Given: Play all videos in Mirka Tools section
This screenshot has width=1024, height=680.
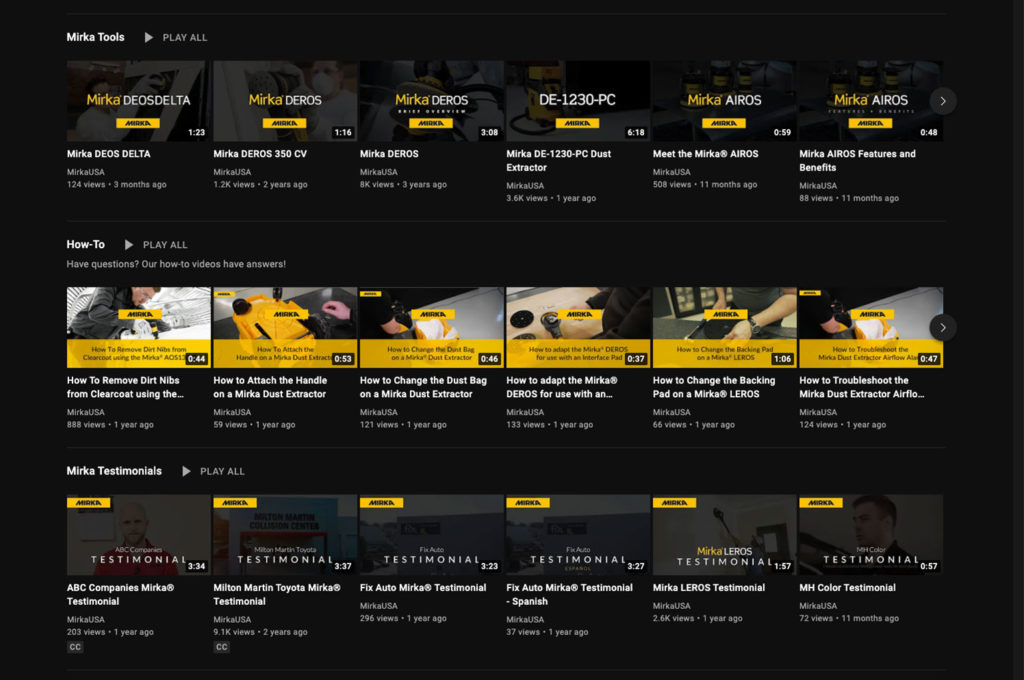Looking at the screenshot, I should click(176, 37).
